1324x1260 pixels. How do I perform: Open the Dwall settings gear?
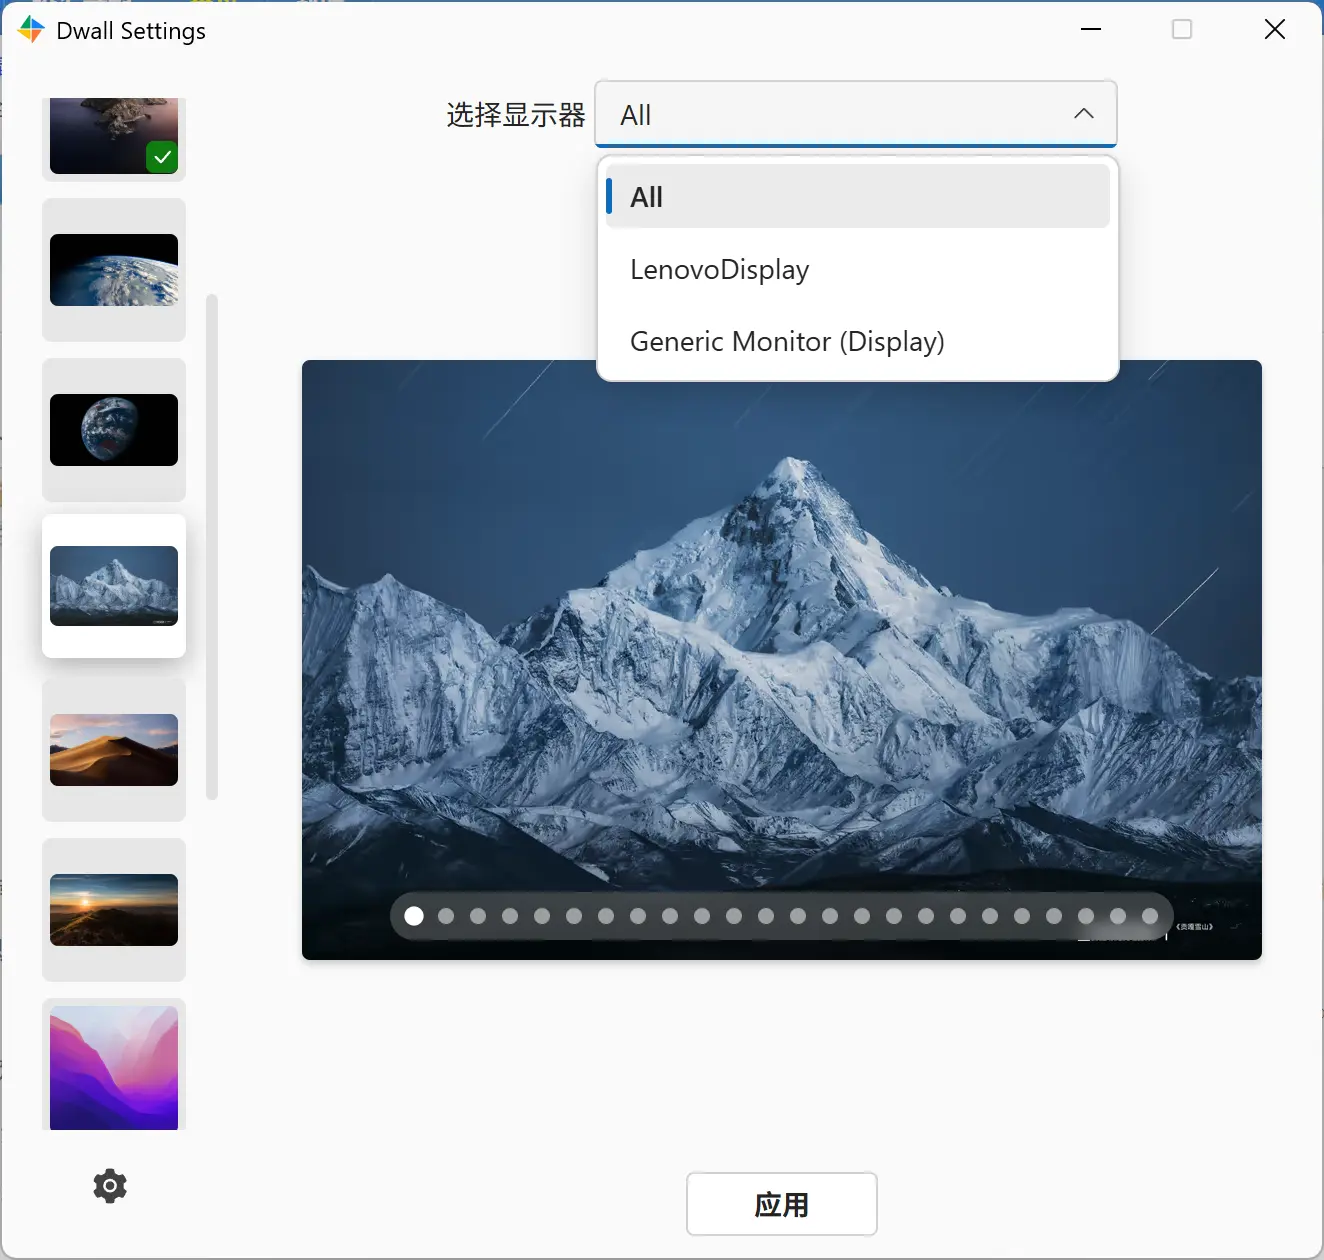[108, 1185]
